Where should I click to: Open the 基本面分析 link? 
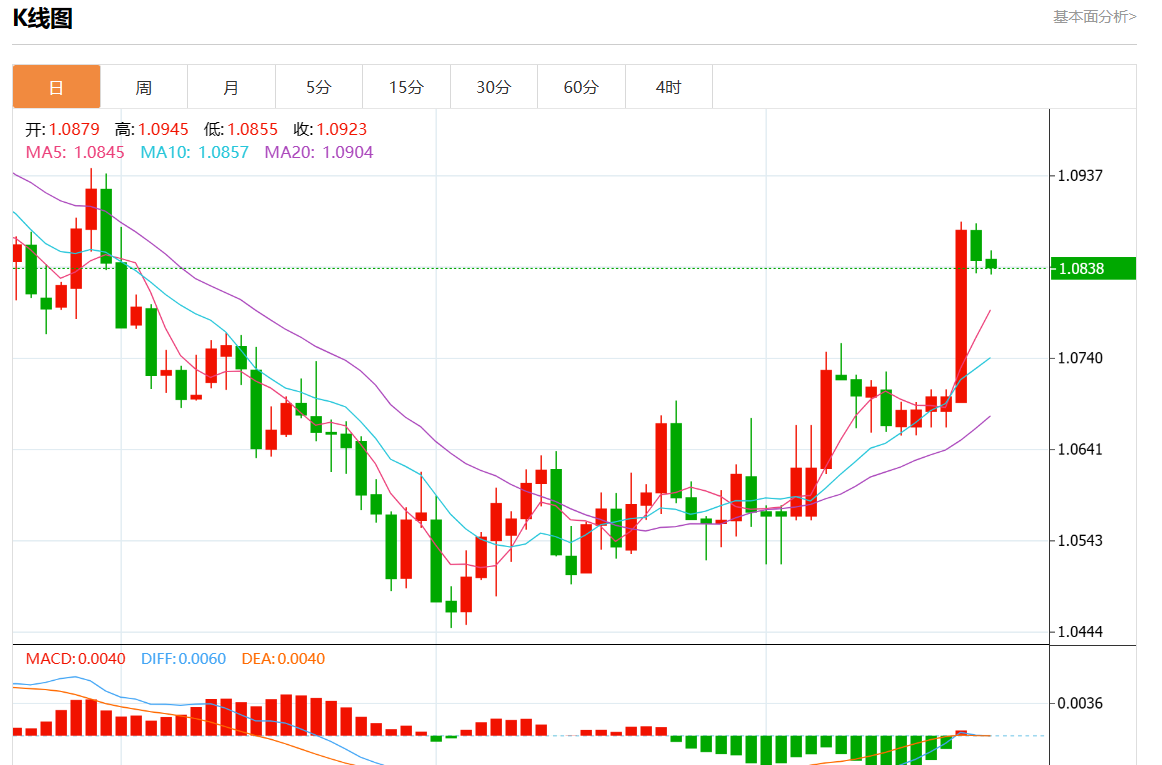click(1095, 16)
